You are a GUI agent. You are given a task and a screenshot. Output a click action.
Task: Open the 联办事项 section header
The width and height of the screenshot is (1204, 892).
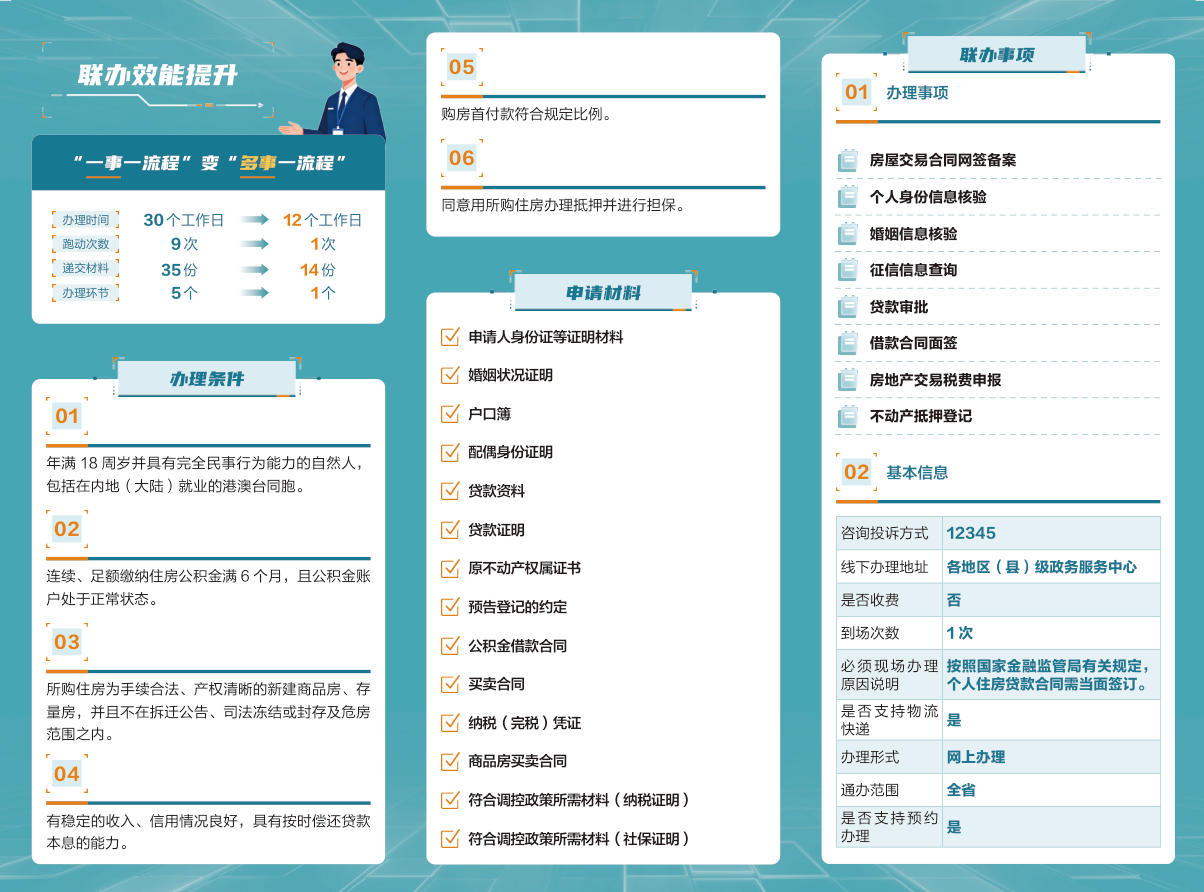997,55
